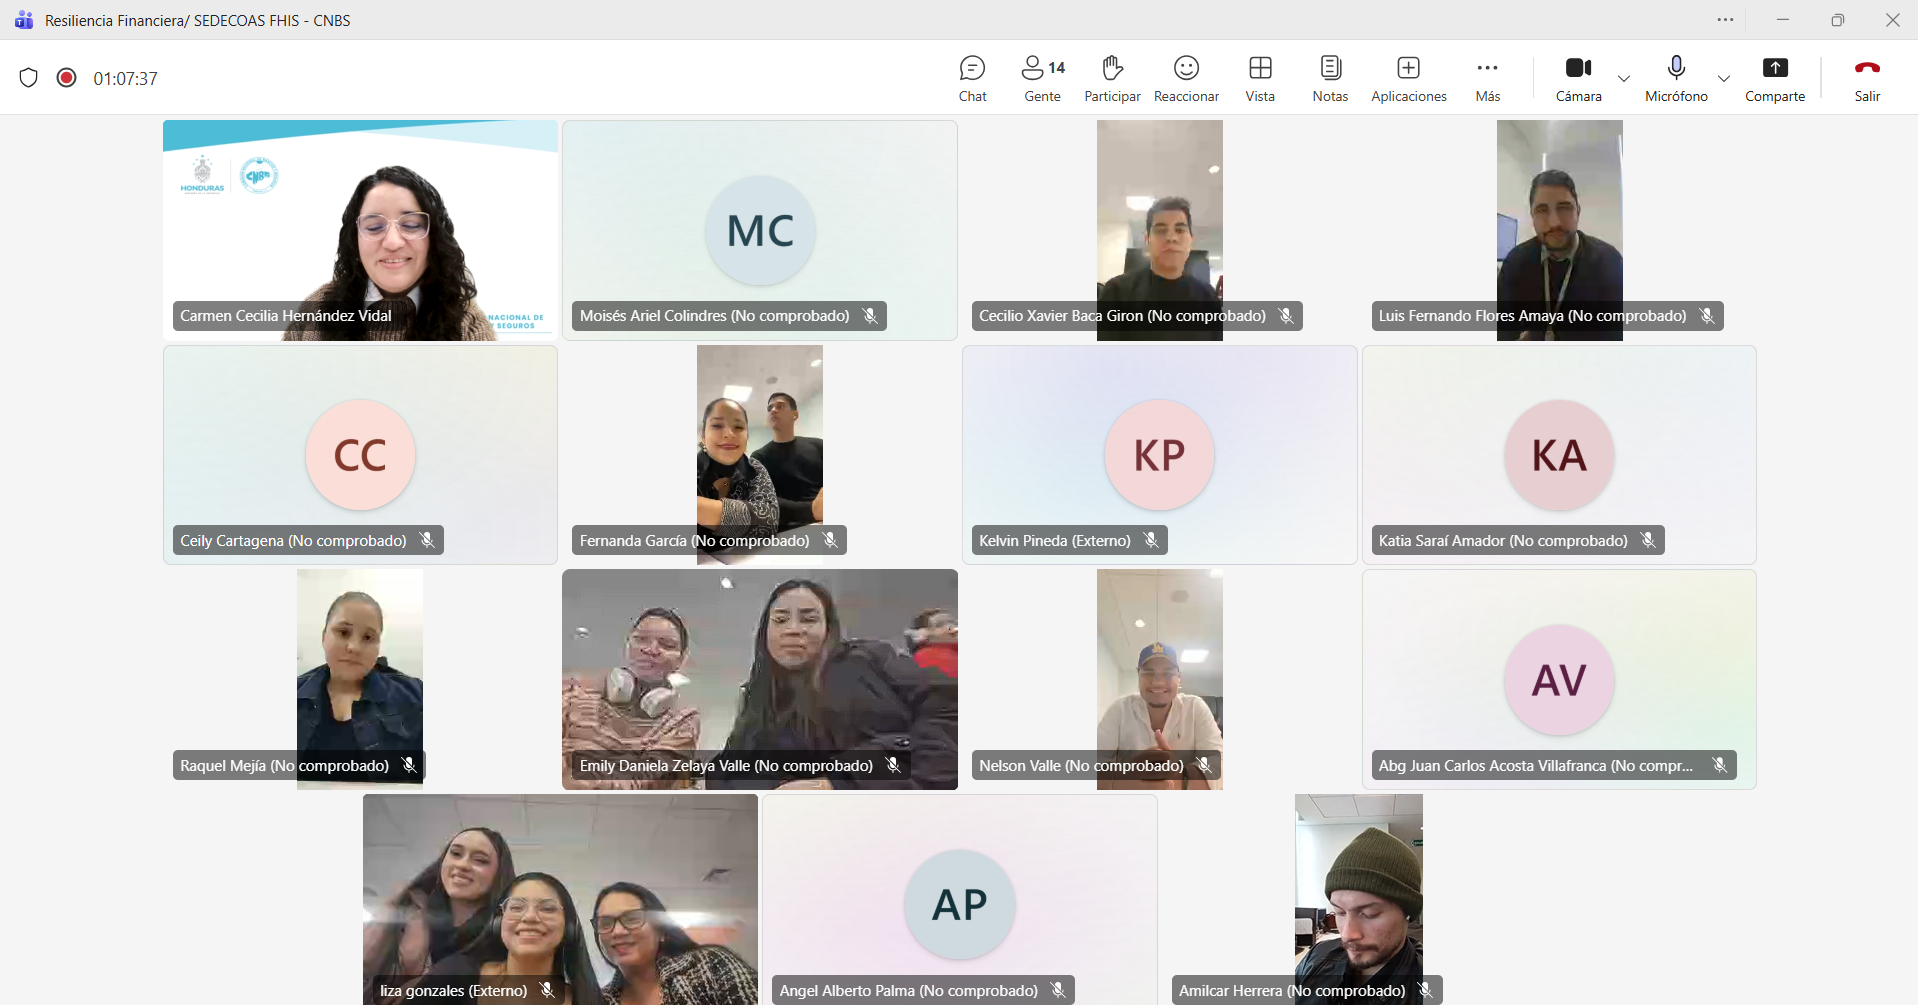
Task: Select Carmen Cecilia Hernández Vidal's video tile
Action: [x=360, y=230]
